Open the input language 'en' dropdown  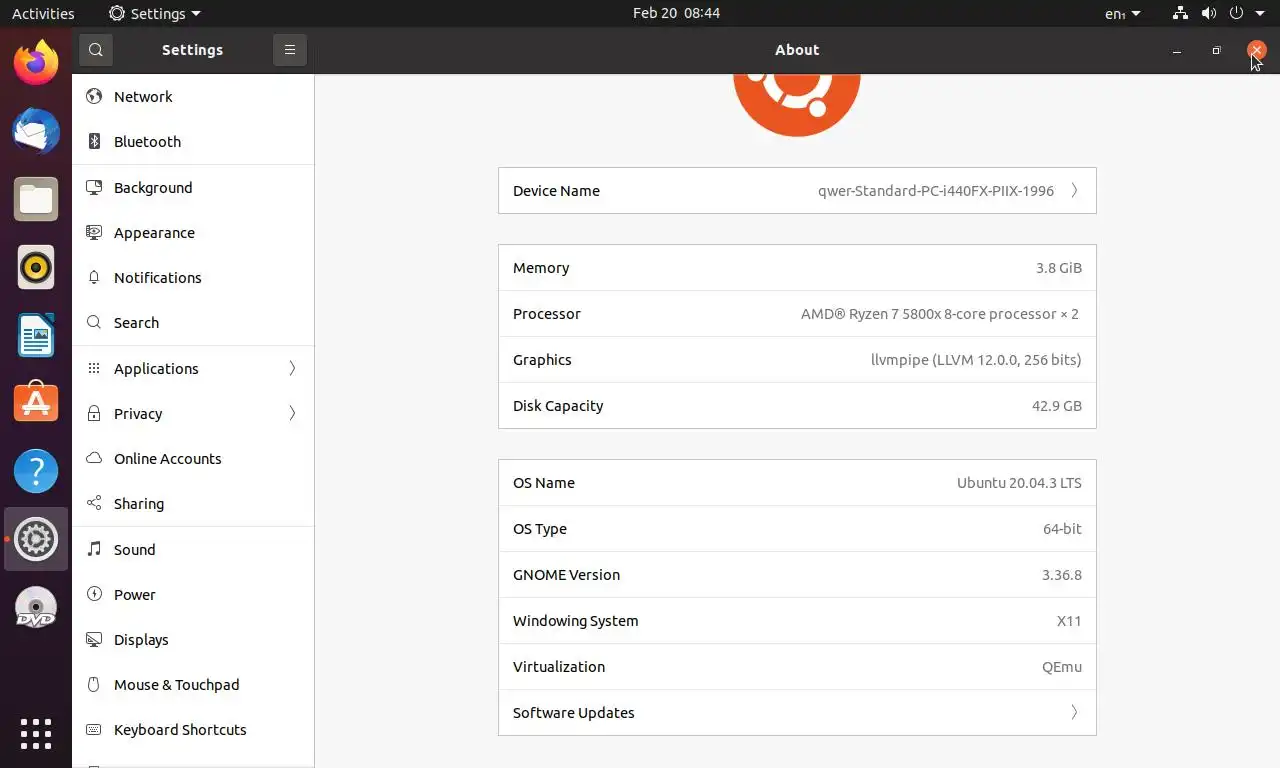(1123, 13)
